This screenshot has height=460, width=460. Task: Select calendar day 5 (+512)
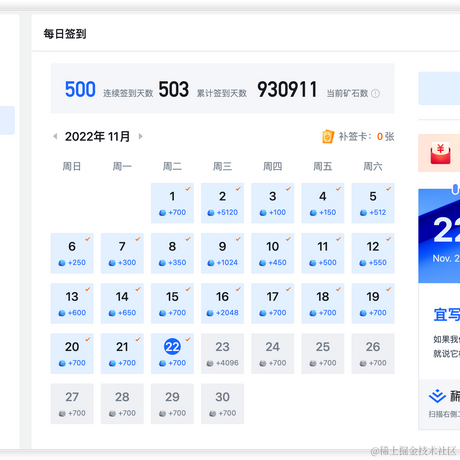[373, 203]
